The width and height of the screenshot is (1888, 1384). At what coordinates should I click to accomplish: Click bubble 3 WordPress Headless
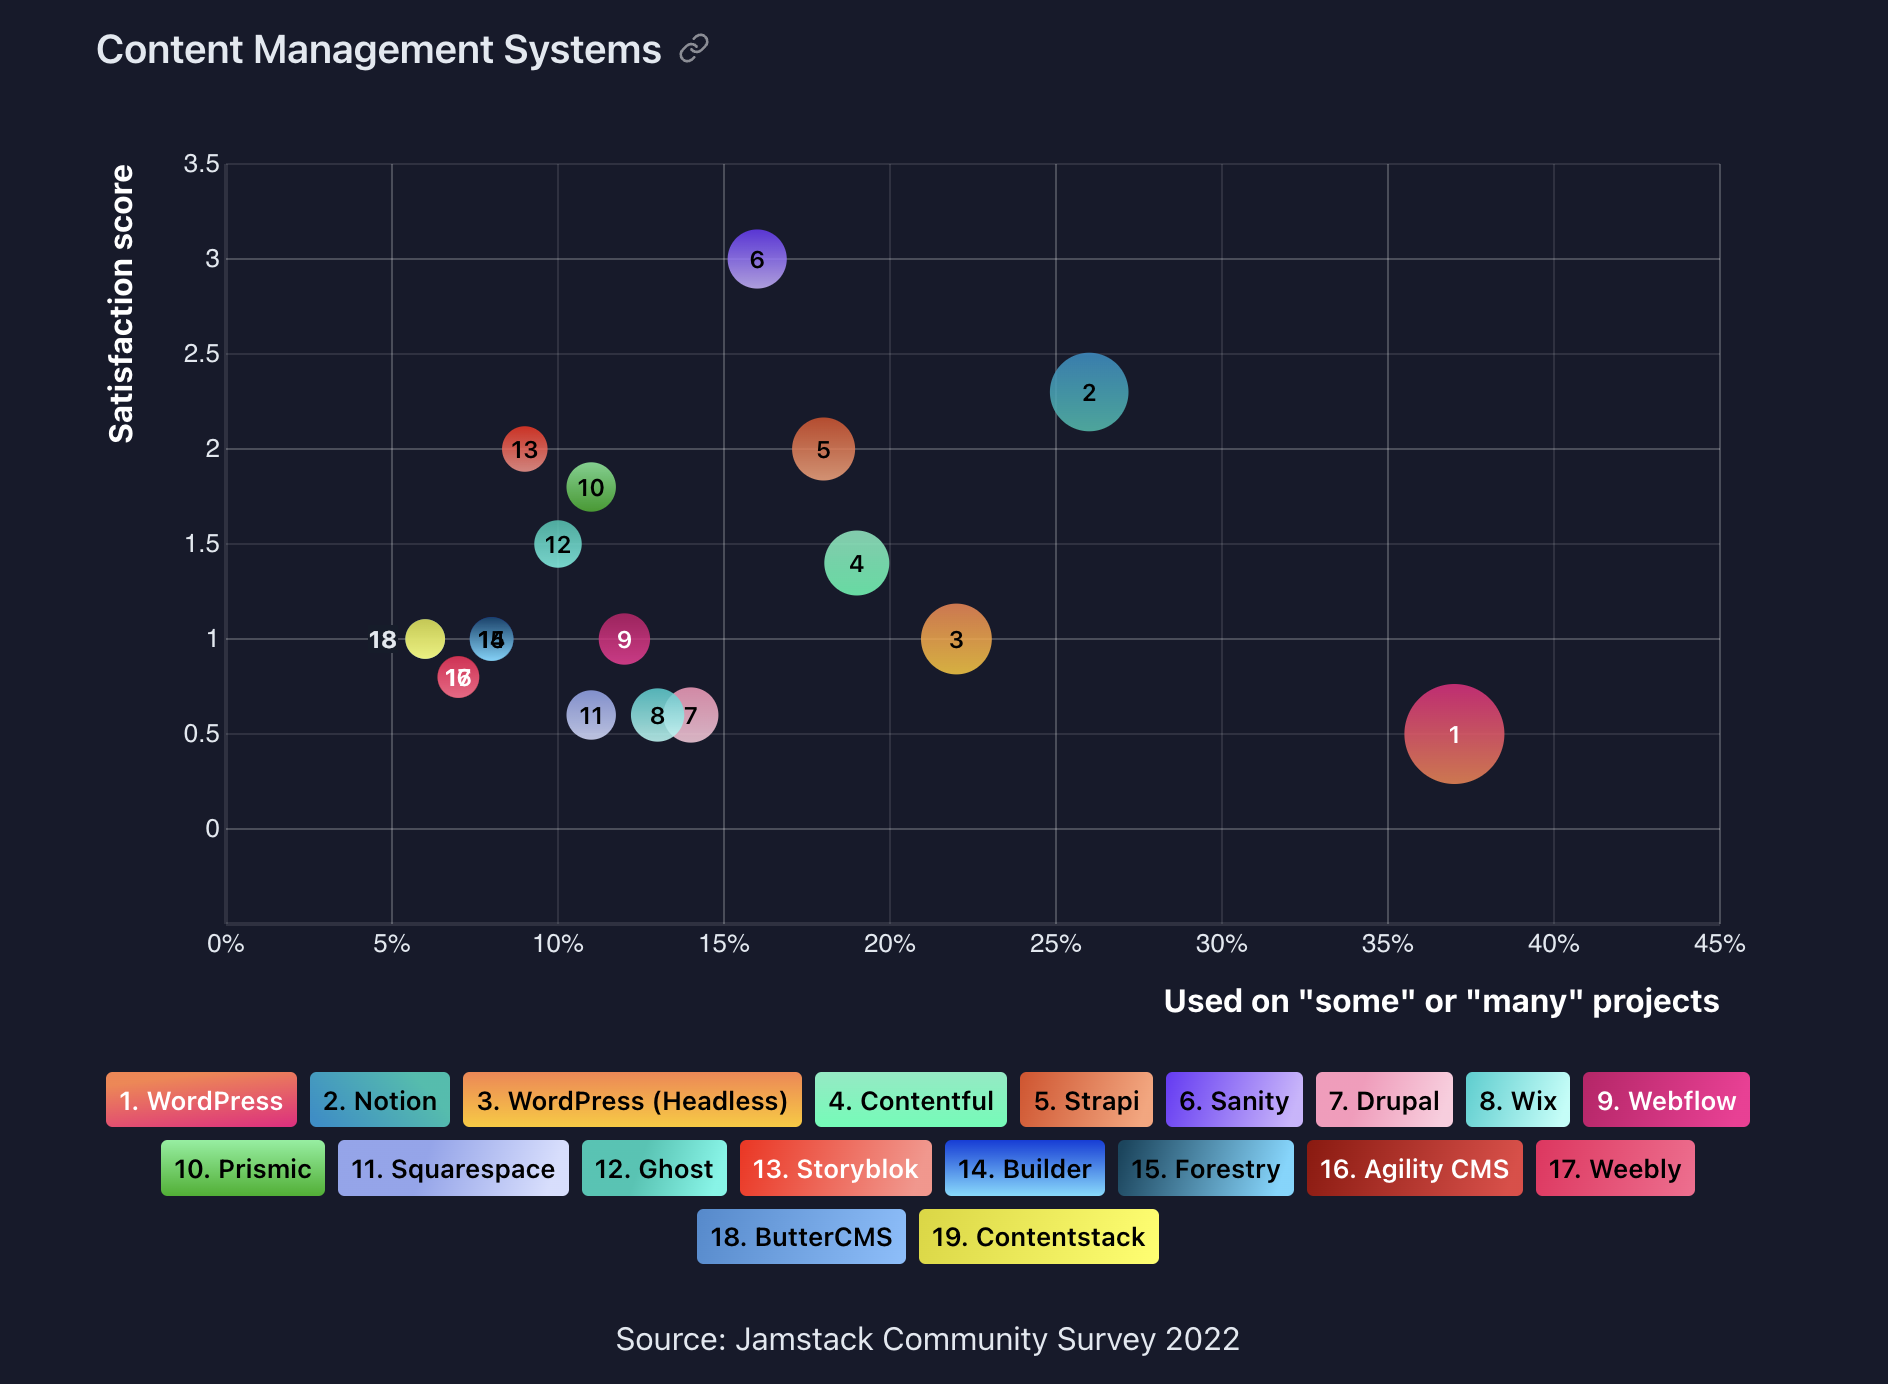[x=956, y=639]
